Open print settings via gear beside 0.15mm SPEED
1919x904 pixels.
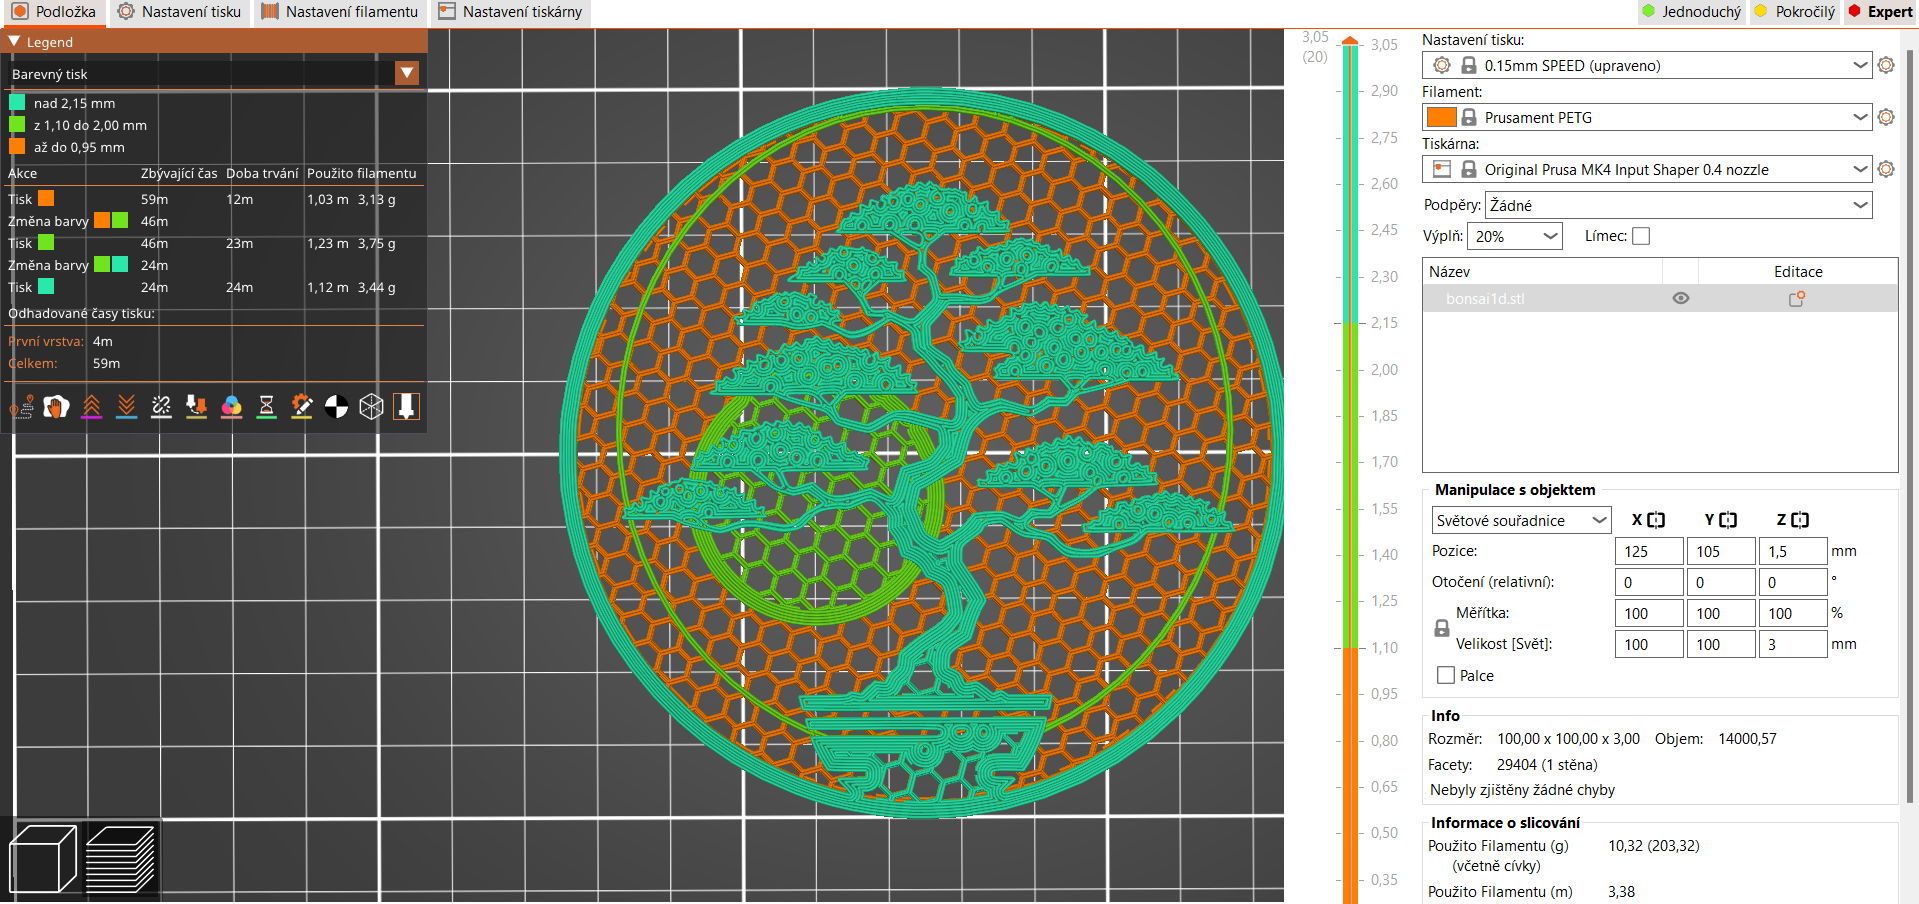coord(1886,65)
